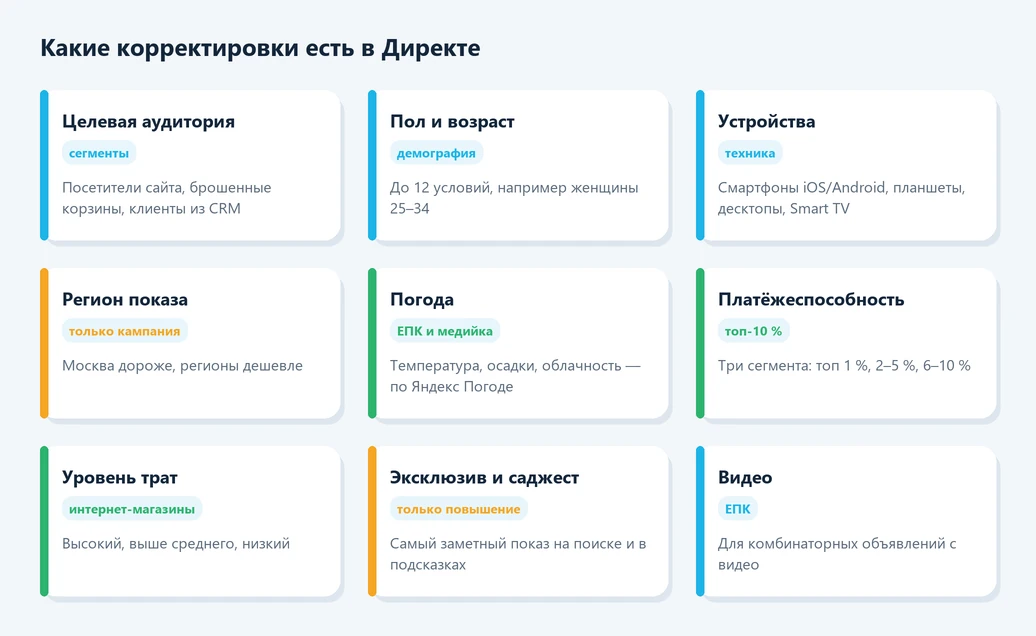Viewport: 1036px width, 636px height.
Task: Click the "демография" tag
Action: coord(436,153)
